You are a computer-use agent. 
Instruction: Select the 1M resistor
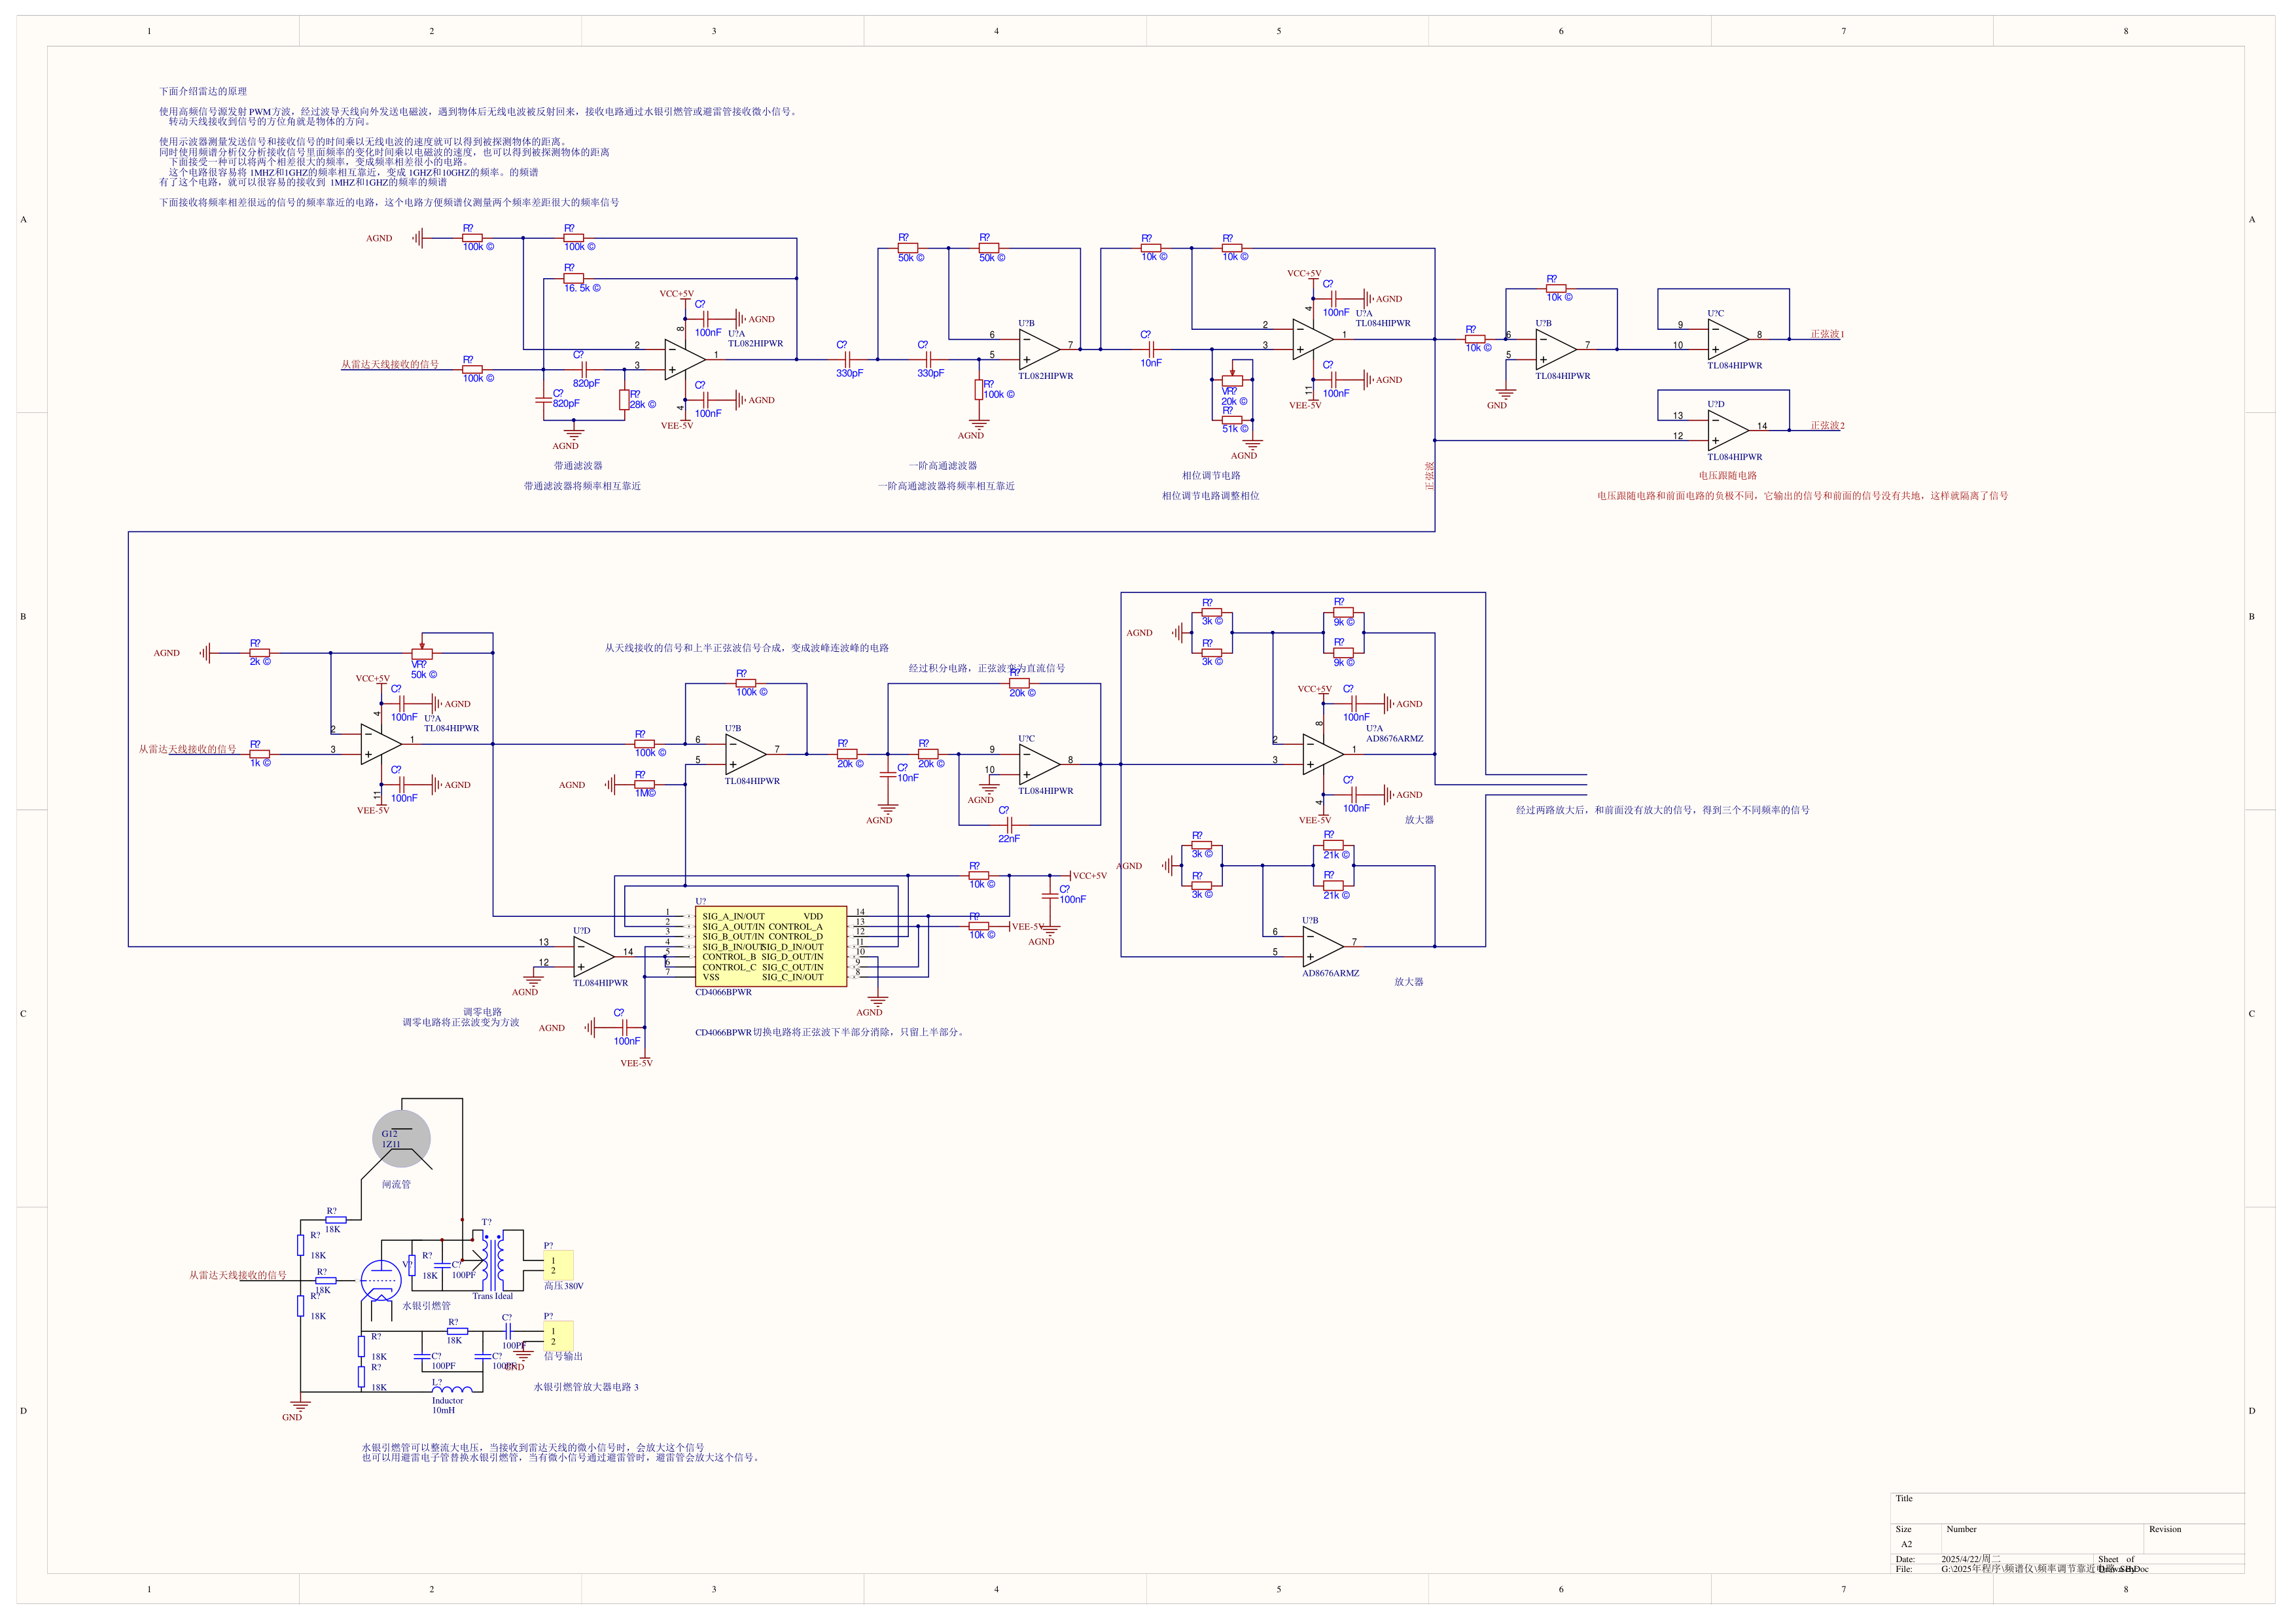pos(644,785)
